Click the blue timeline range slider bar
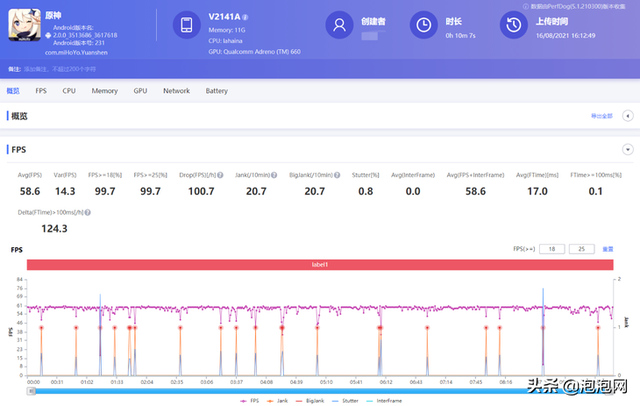This screenshot has width=640, height=406. click(x=320, y=391)
